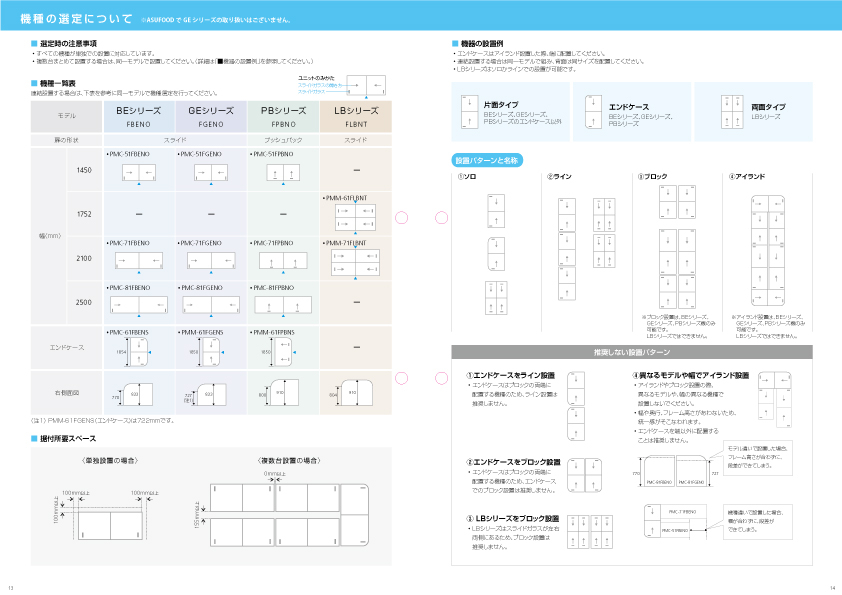
Task: Select the 据付所要スペース section heading
Action: click(68, 439)
